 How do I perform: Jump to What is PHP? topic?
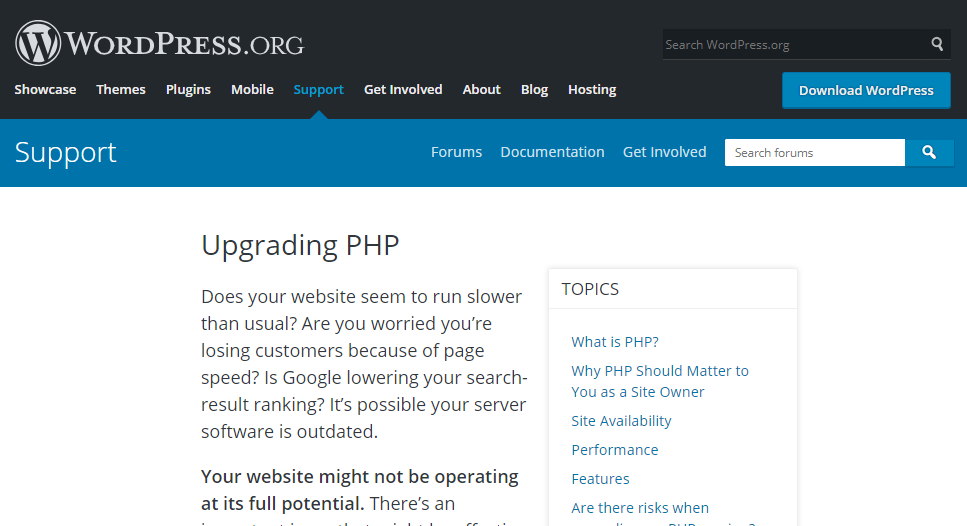[x=615, y=342]
